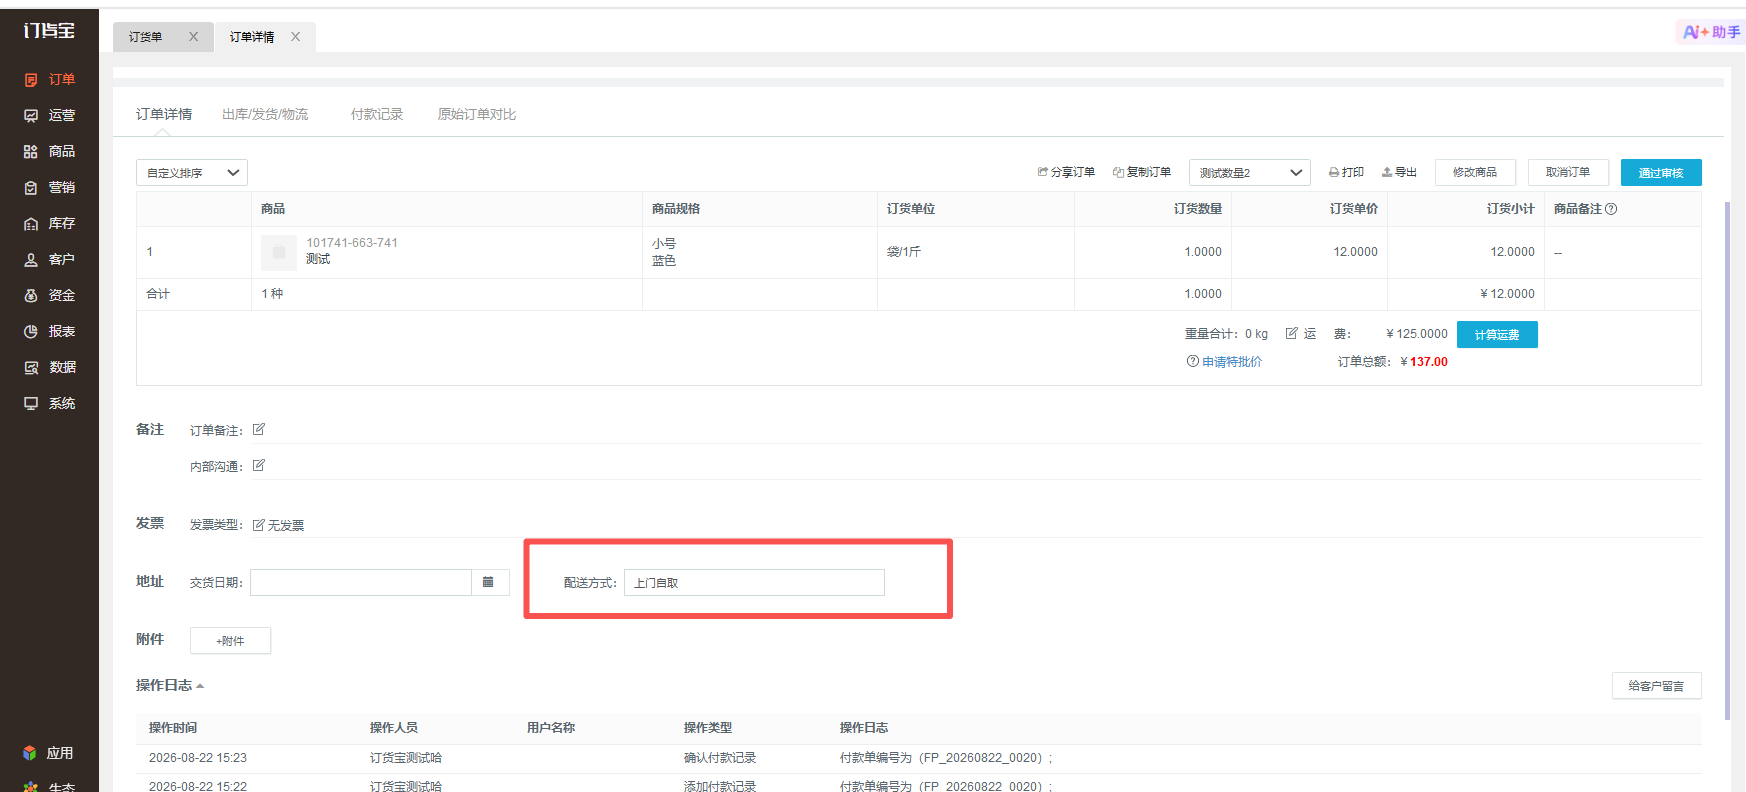Switch to 原始订单对比 tab
The image size is (1746, 792).
click(x=477, y=114)
